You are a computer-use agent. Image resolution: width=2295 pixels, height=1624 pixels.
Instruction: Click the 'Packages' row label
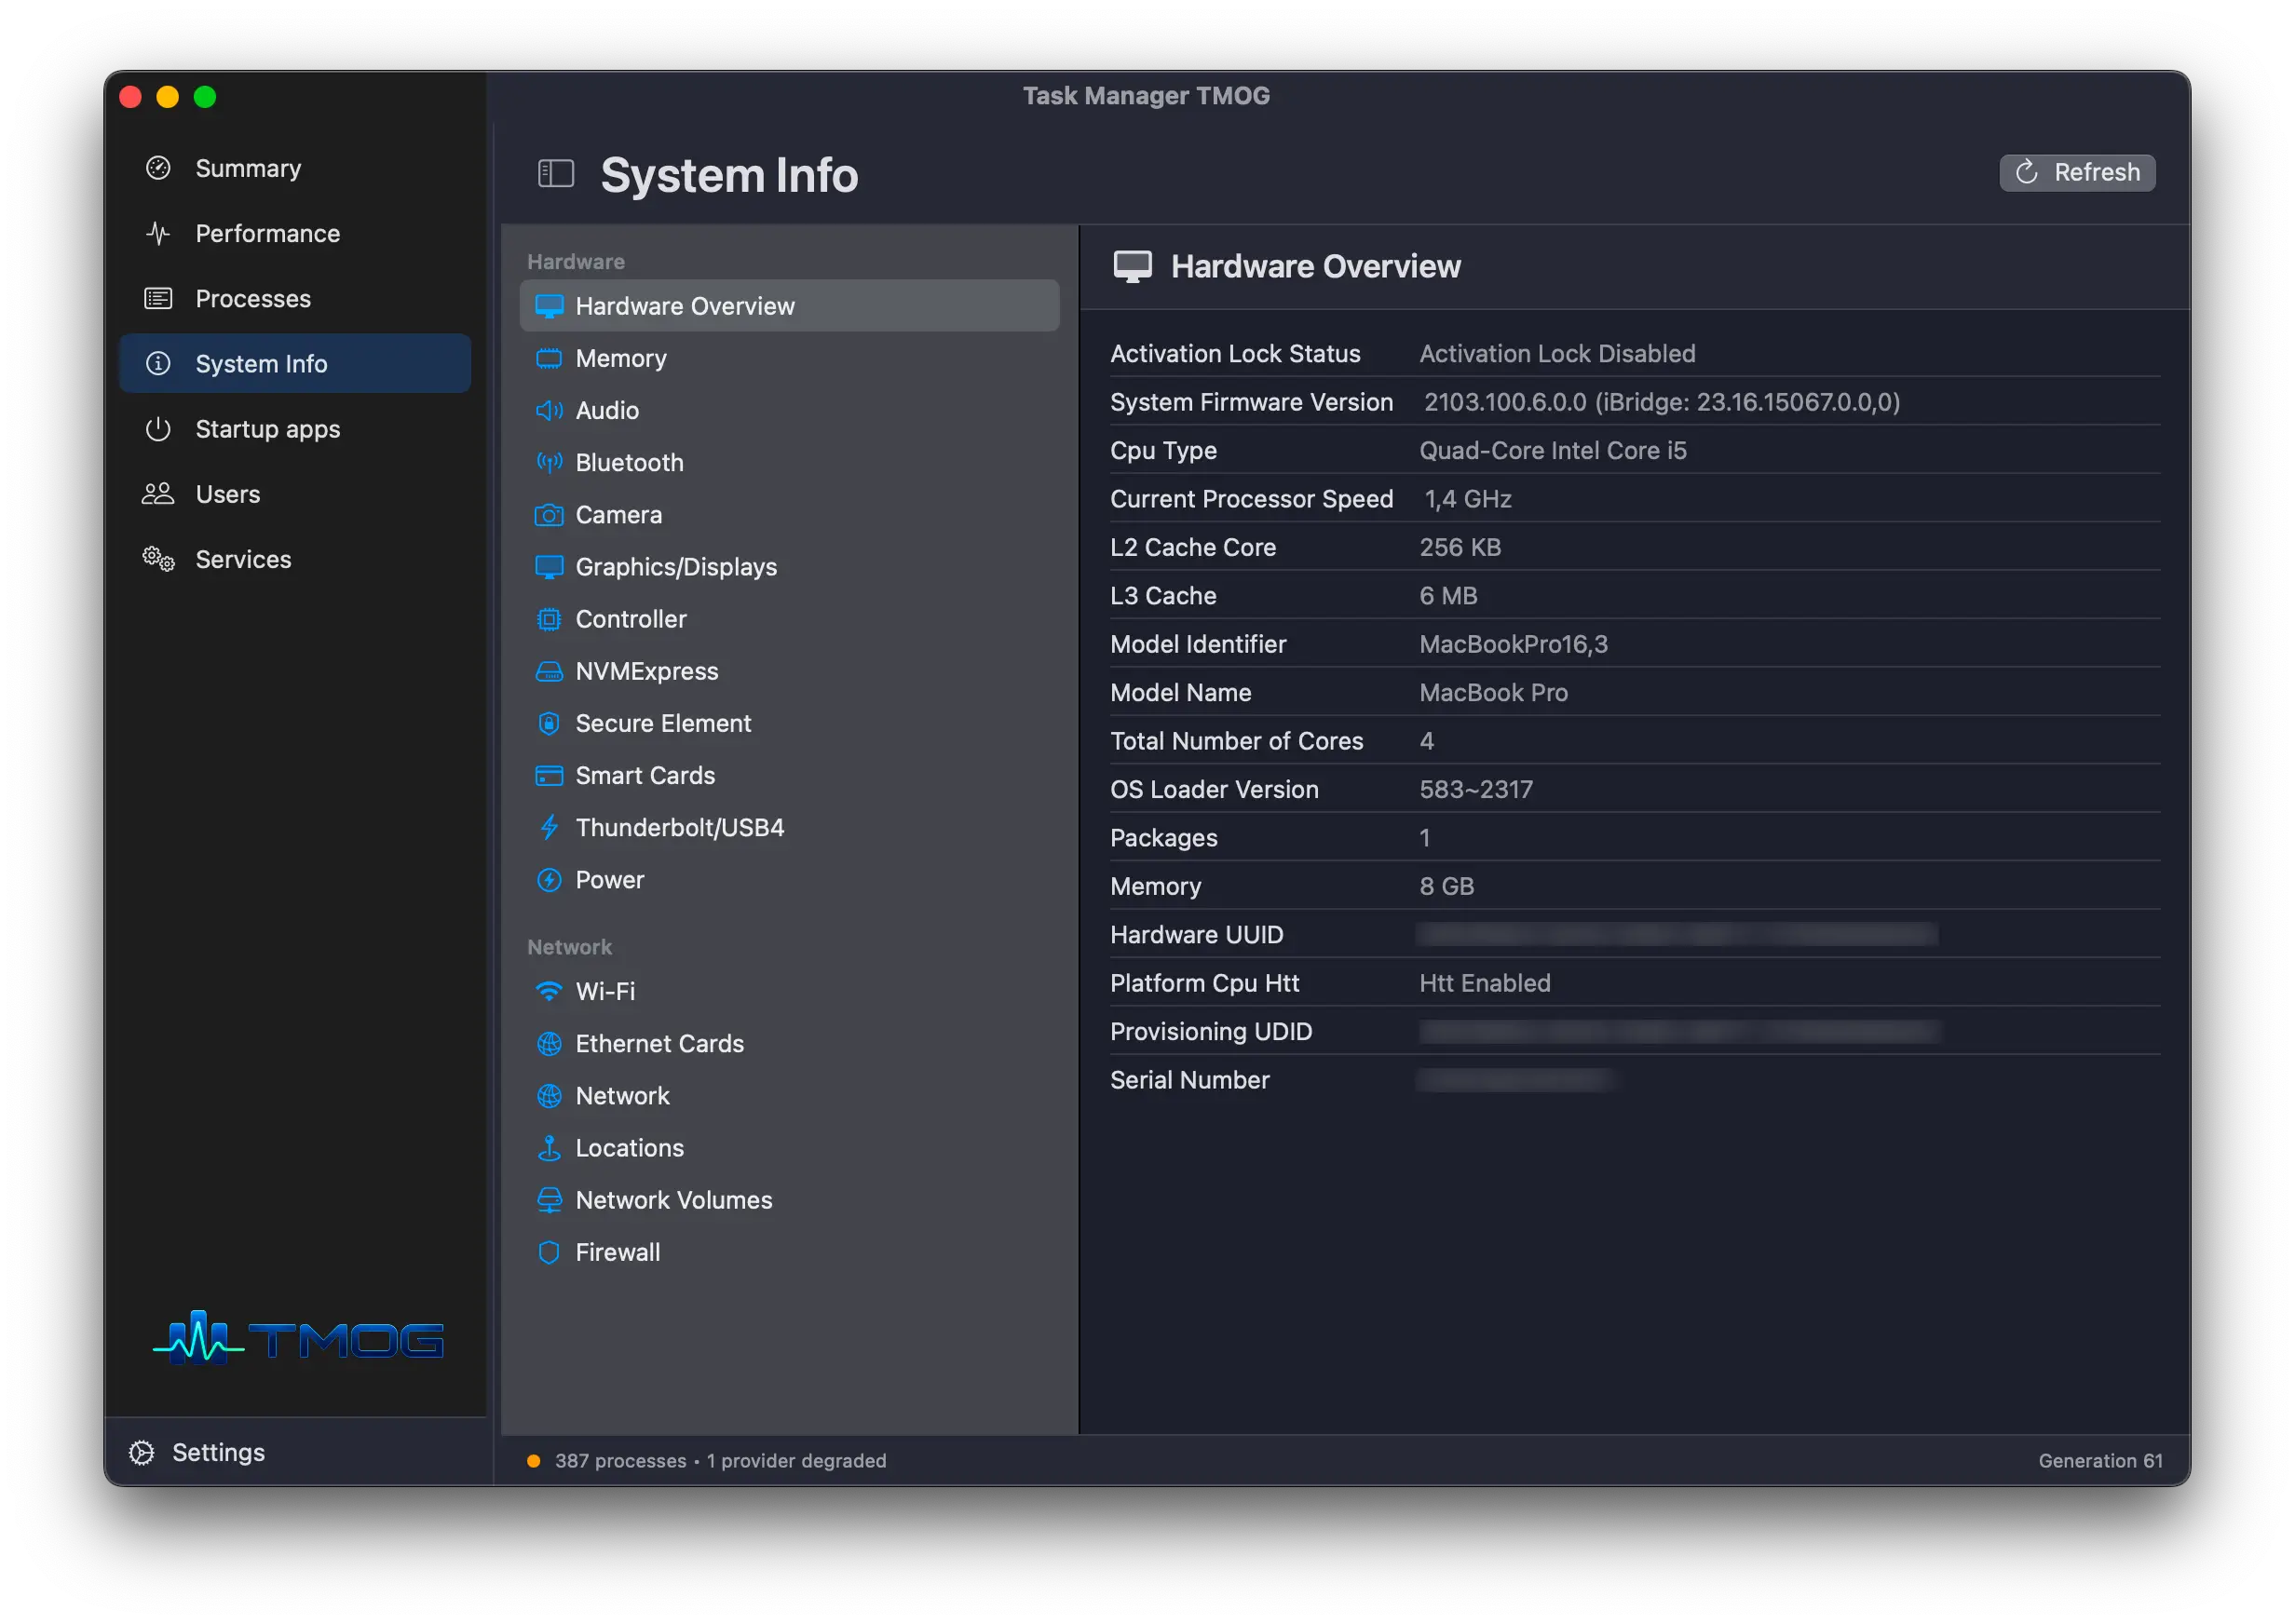pos(1163,838)
